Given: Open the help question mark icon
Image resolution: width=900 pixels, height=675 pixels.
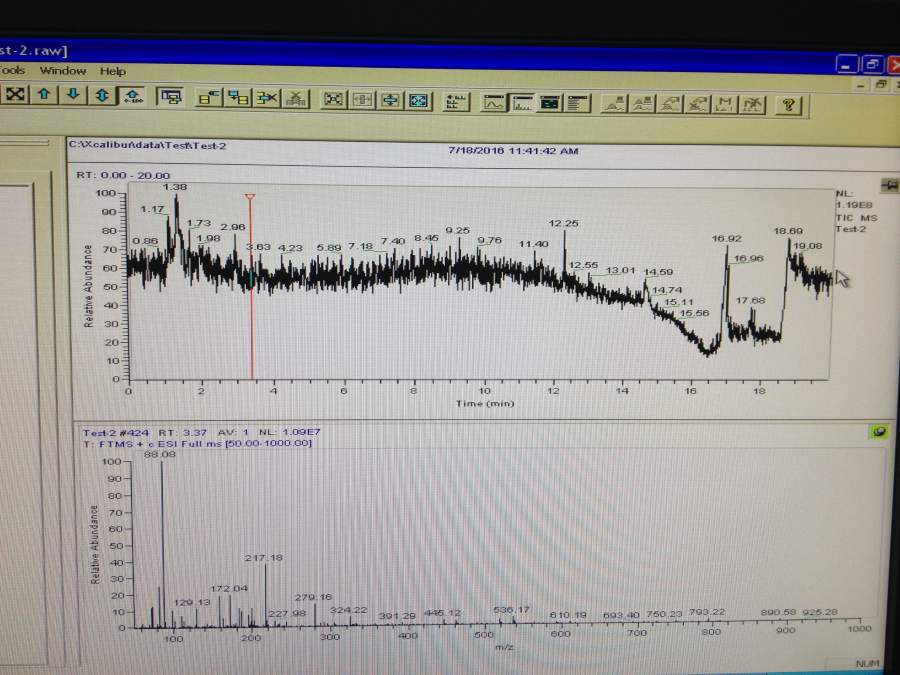Looking at the screenshot, I should [x=789, y=106].
